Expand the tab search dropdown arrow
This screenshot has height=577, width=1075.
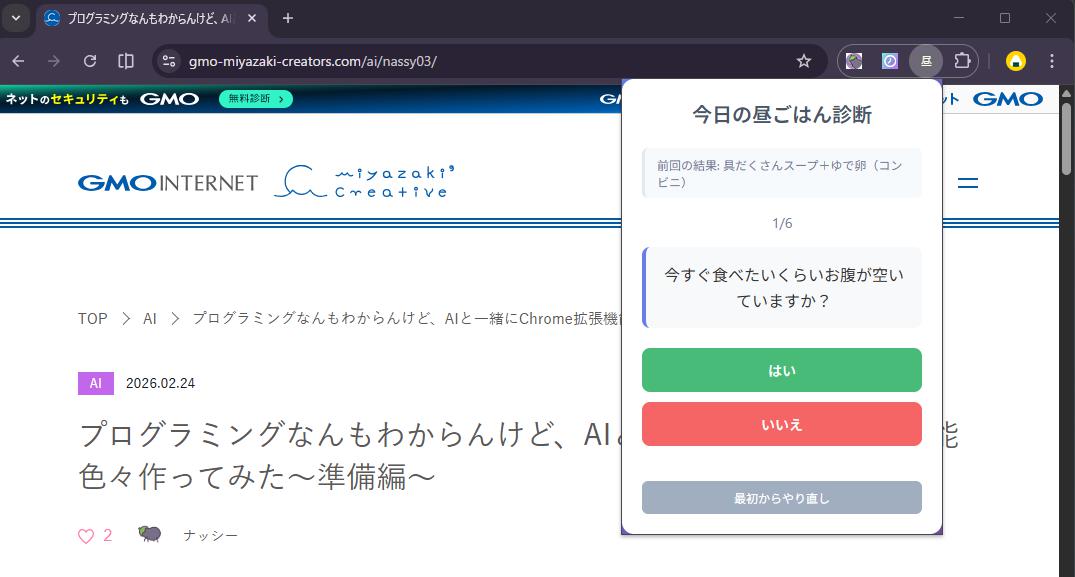pos(16,18)
